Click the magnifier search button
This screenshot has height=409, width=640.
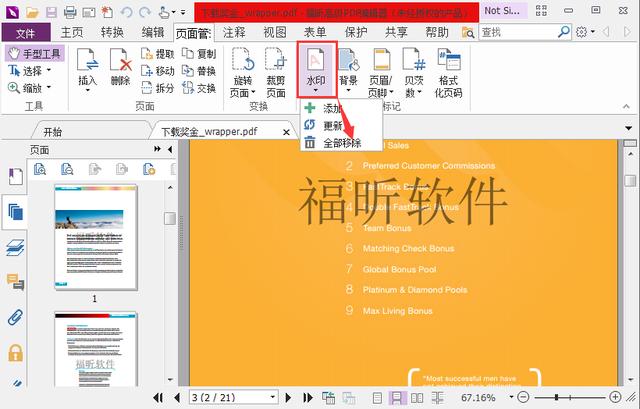(x=564, y=32)
